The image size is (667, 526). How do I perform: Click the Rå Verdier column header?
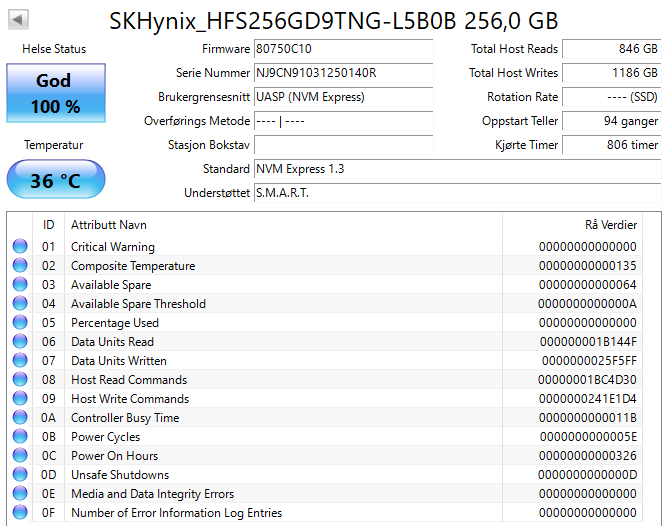610,225
